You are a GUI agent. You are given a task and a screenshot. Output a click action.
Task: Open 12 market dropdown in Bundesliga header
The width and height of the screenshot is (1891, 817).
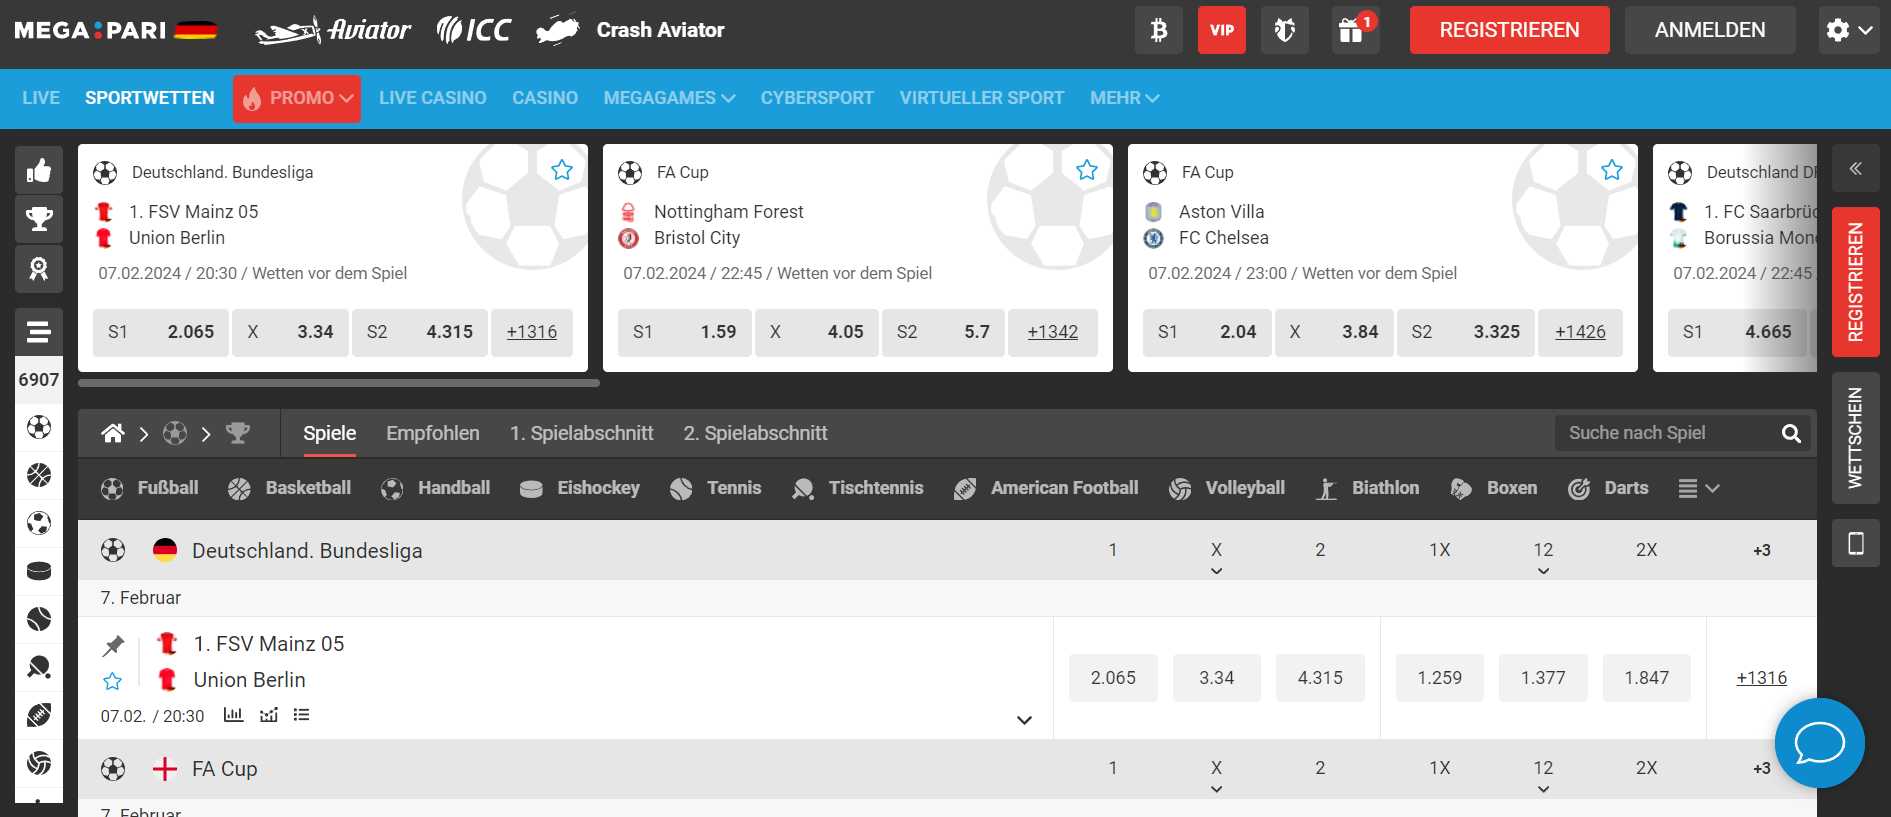[x=1543, y=571]
